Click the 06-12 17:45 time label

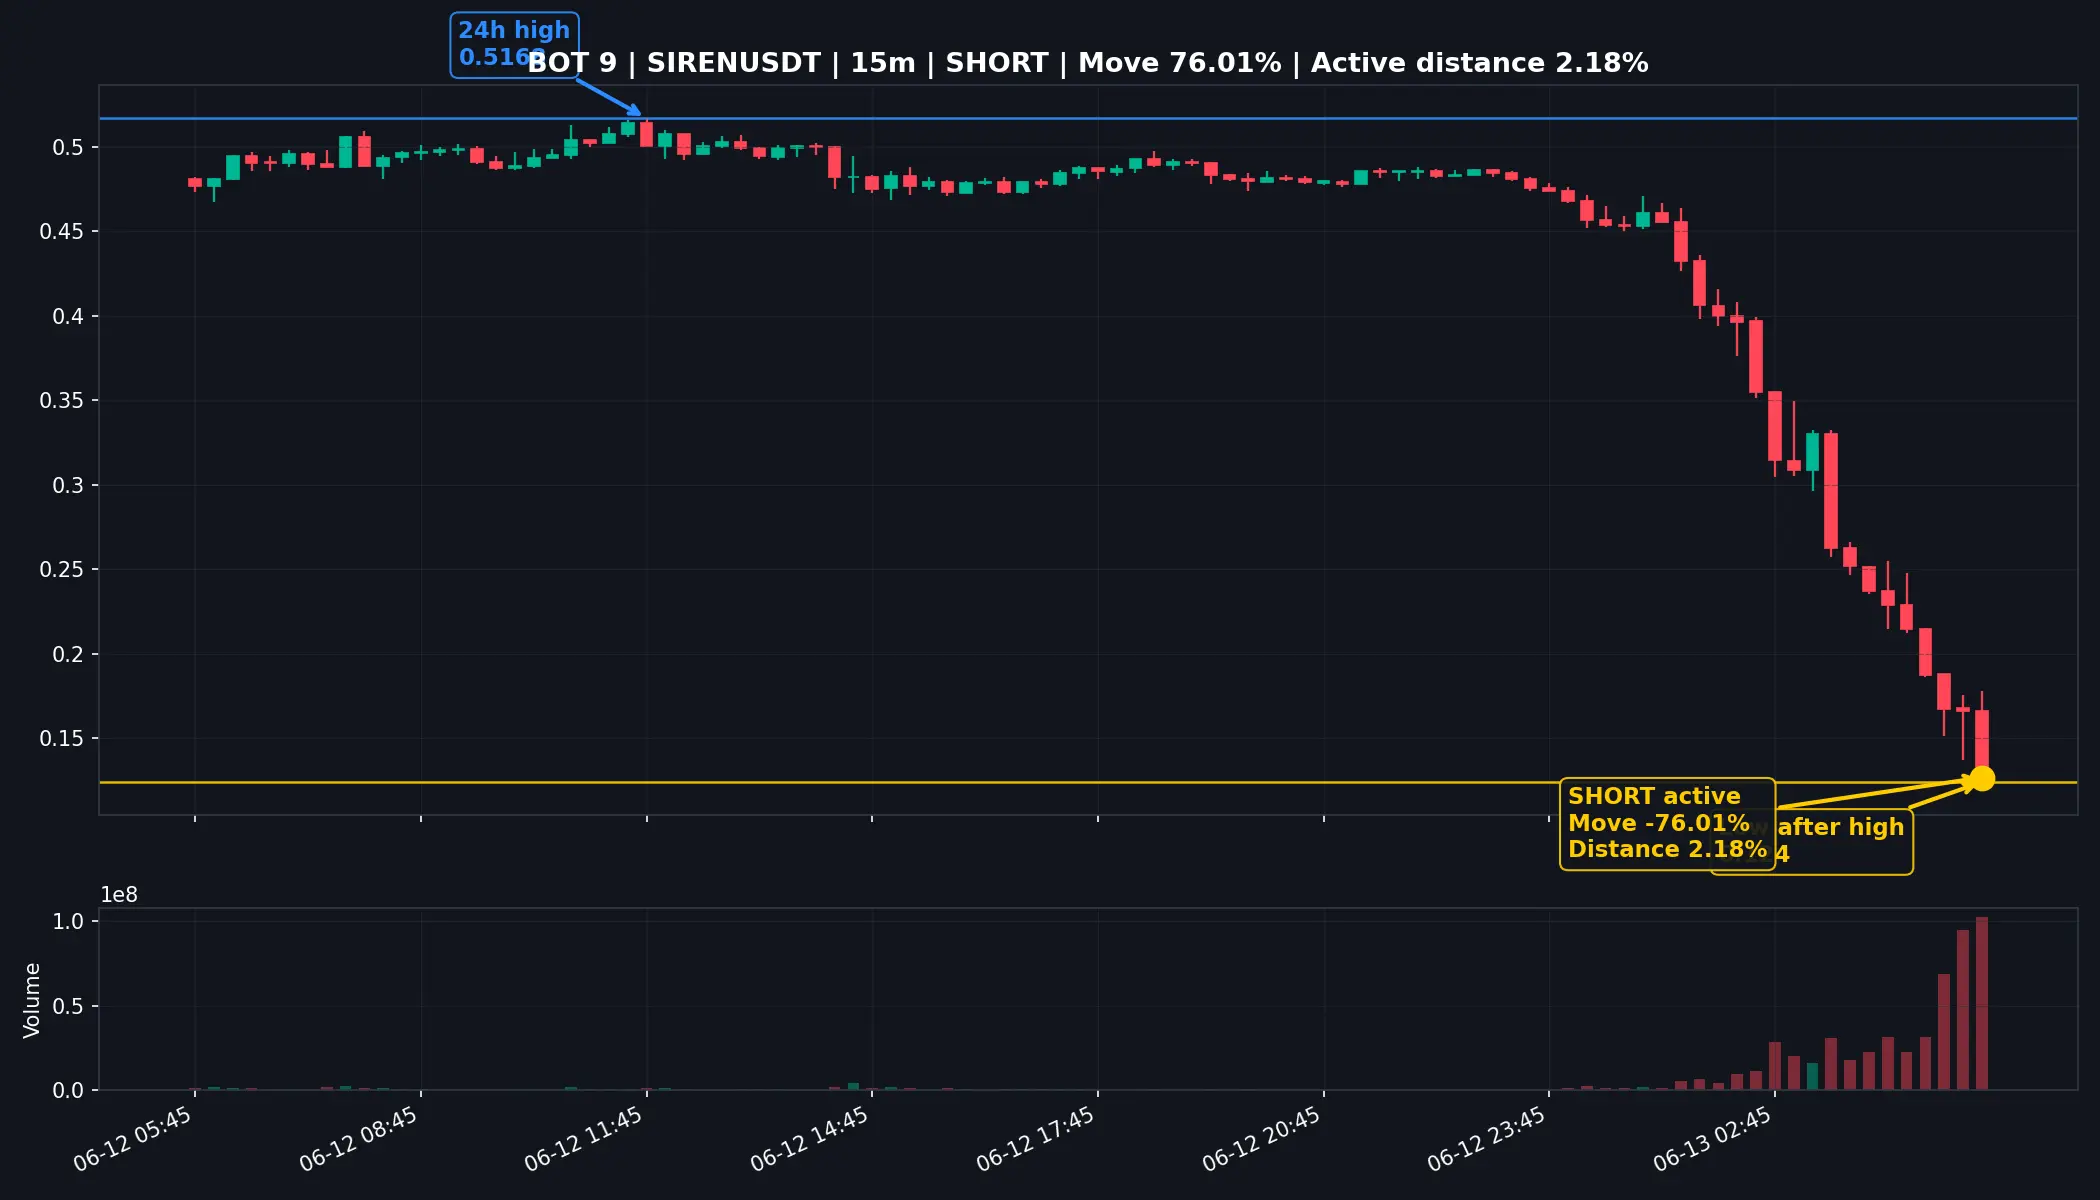[x=1036, y=1140]
